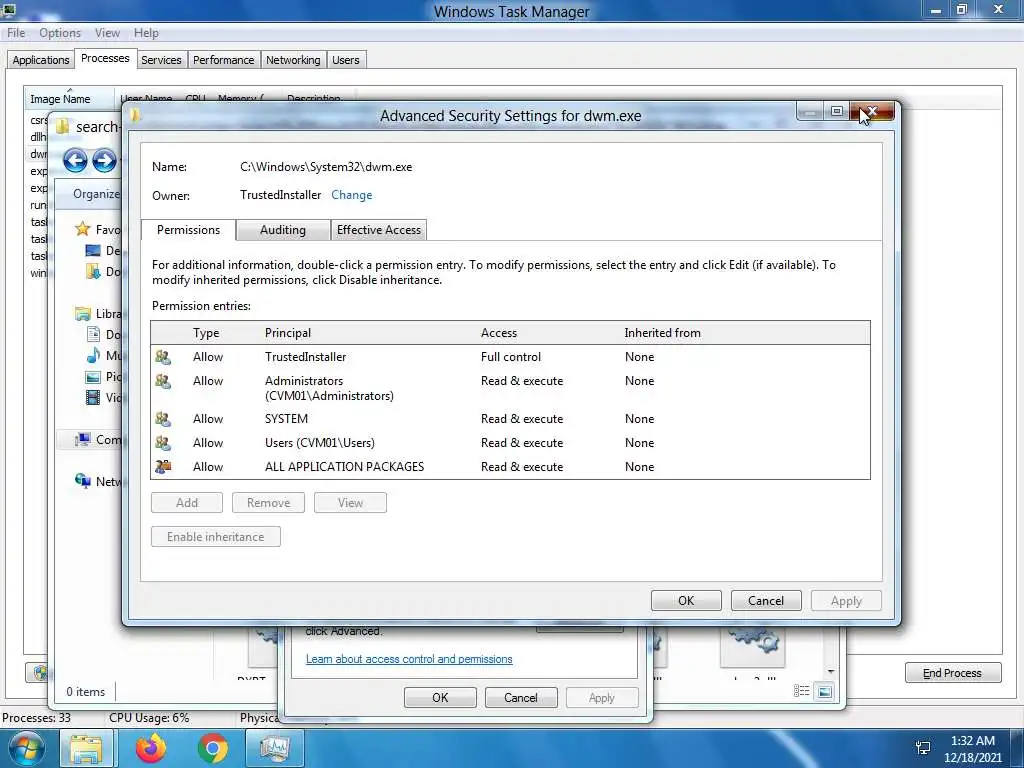This screenshot has width=1024, height=768.
Task: Open File Explorer from the taskbar
Action: [x=86, y=748]
